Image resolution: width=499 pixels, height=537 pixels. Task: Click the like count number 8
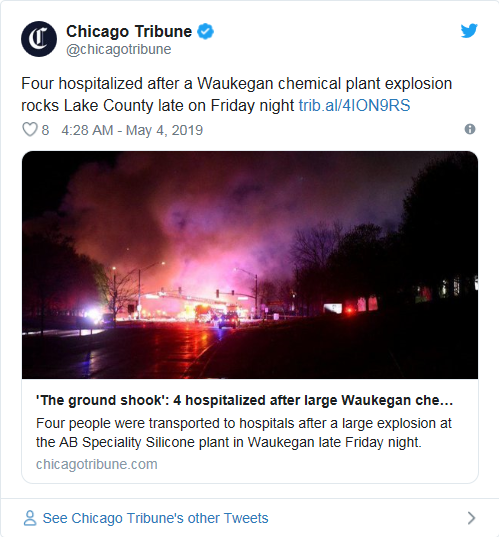45,130
